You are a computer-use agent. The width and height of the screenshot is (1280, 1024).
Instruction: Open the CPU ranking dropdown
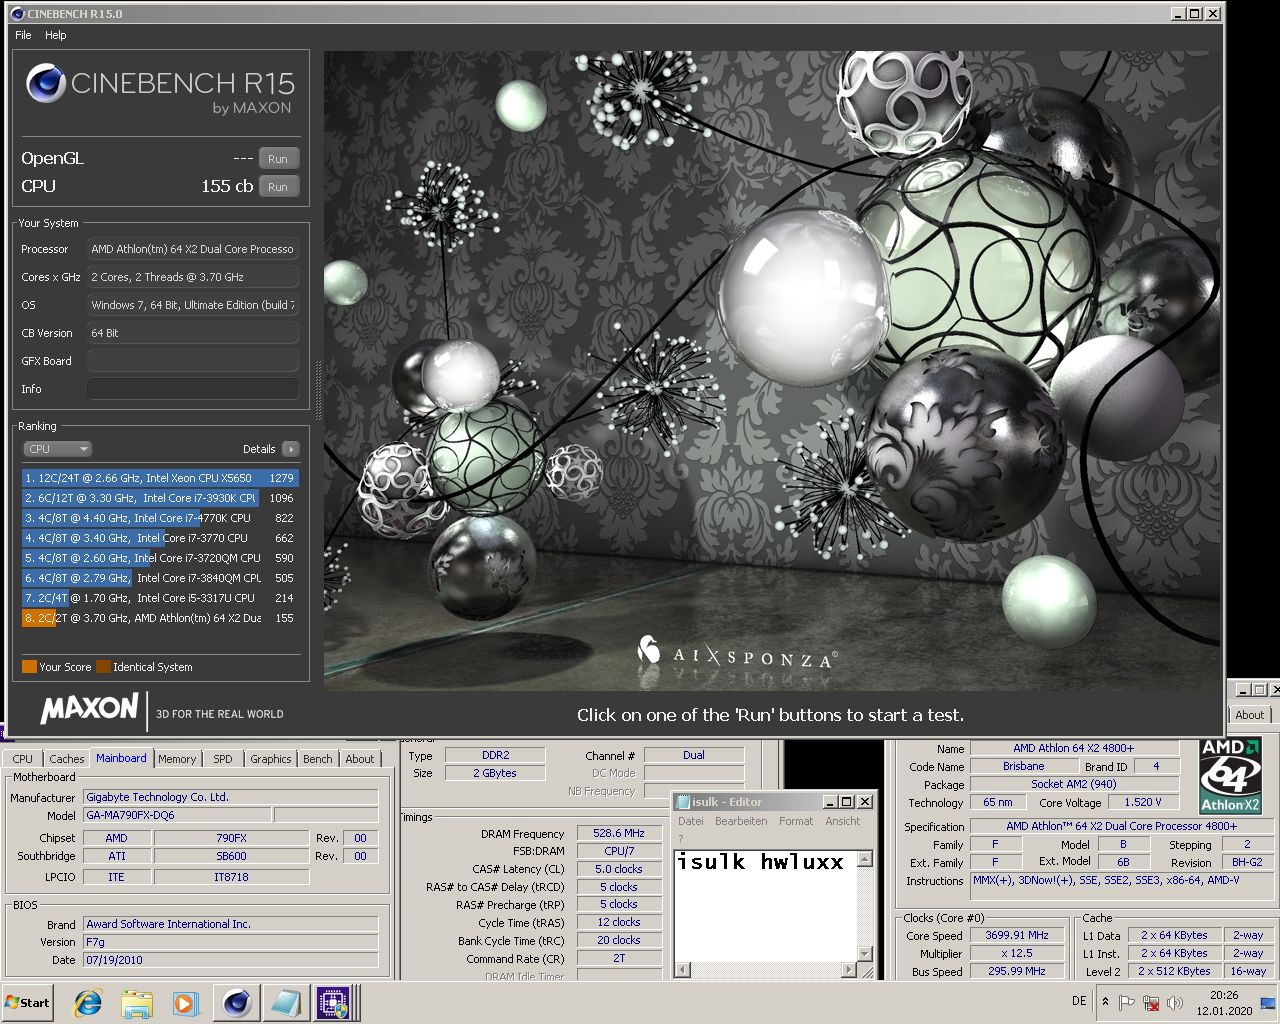pyautogui.click(x=57, y=449)
